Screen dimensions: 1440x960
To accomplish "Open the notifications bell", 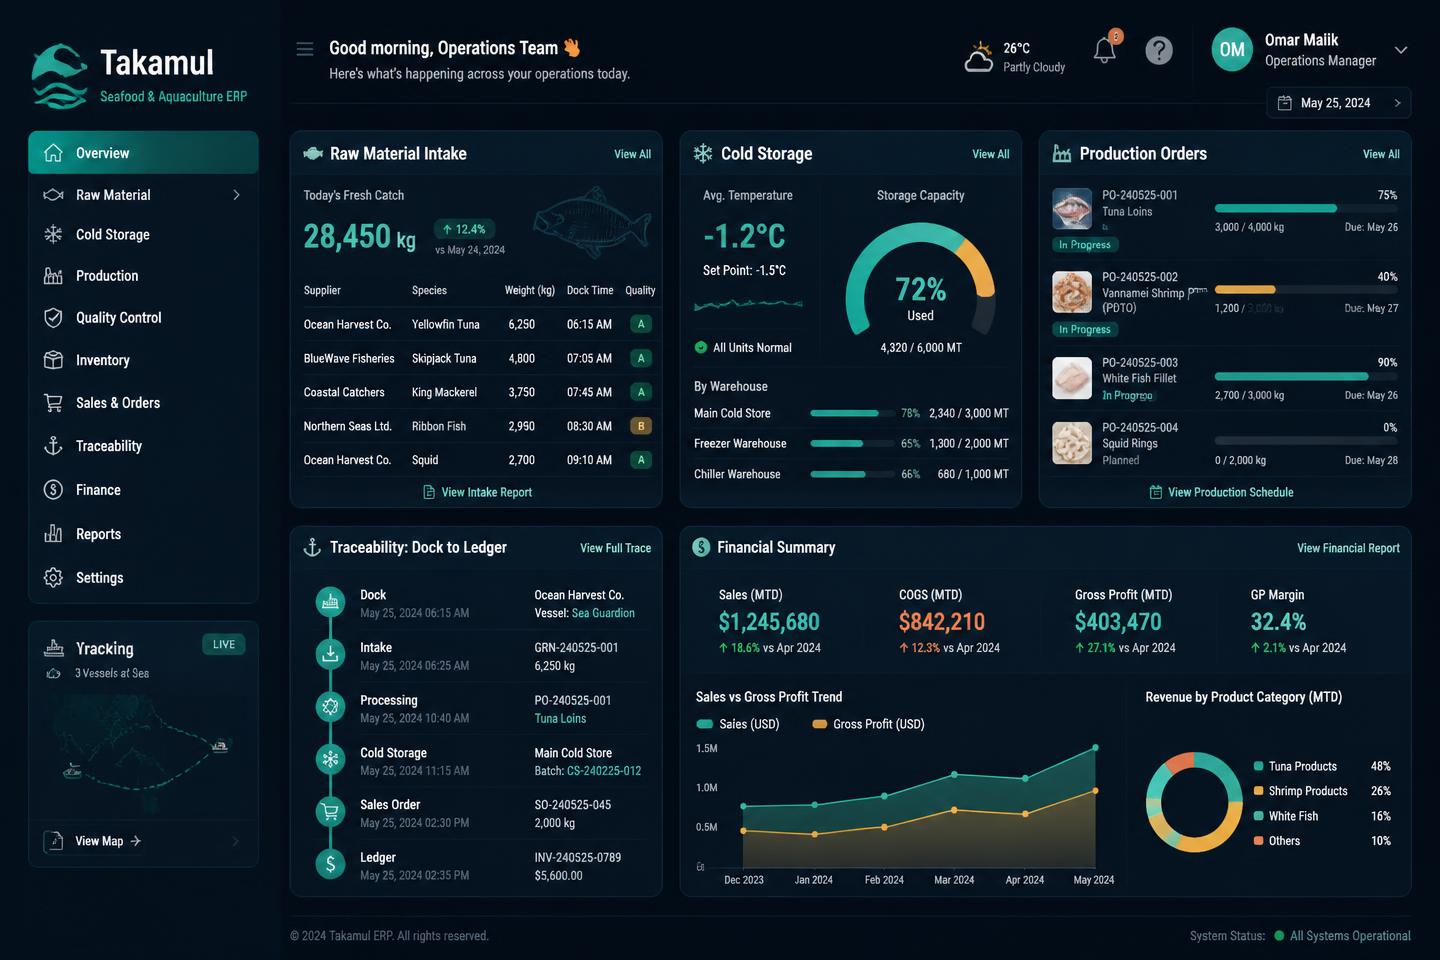I will tap(1105, 50).
